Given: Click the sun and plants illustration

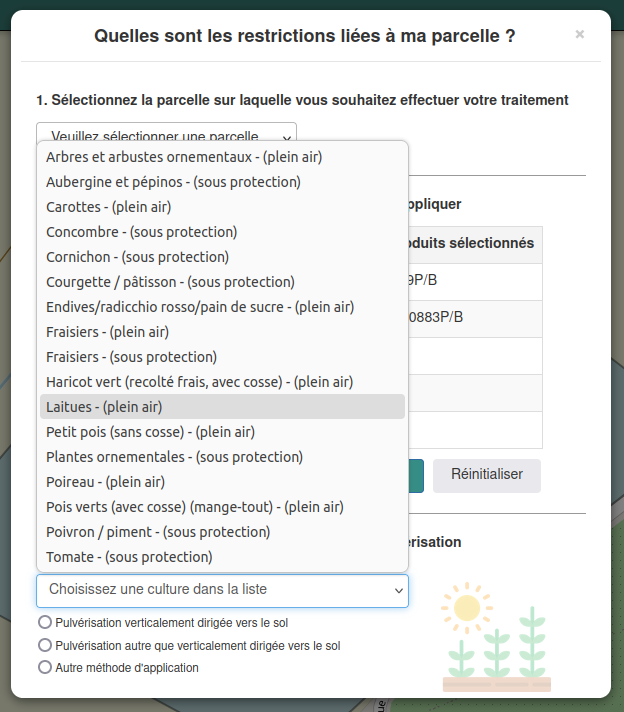Looking at the screenshot, I should [x=496, y=637].
